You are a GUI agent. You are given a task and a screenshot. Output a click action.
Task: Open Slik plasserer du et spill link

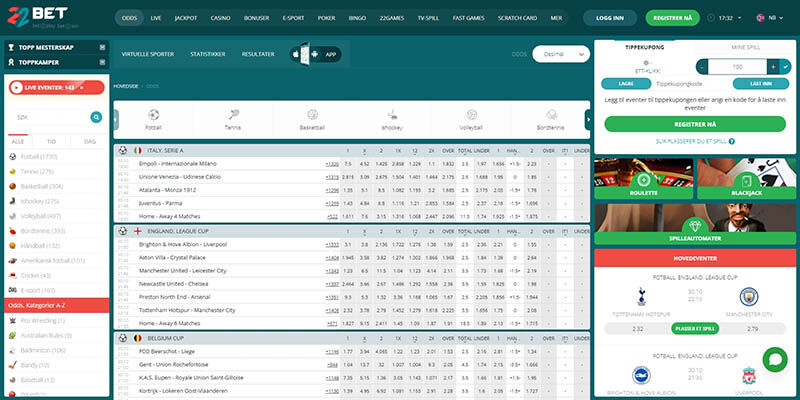coord(695,141)
